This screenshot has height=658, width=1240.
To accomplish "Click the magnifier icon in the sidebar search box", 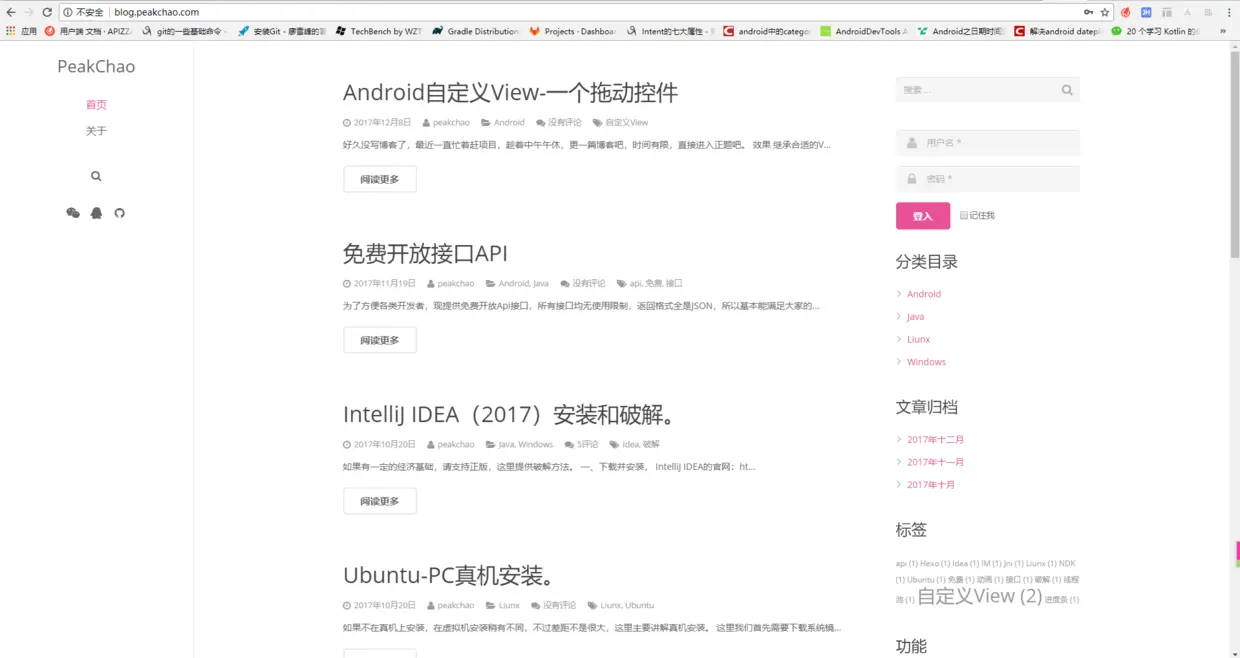I will coord(1067,89).
